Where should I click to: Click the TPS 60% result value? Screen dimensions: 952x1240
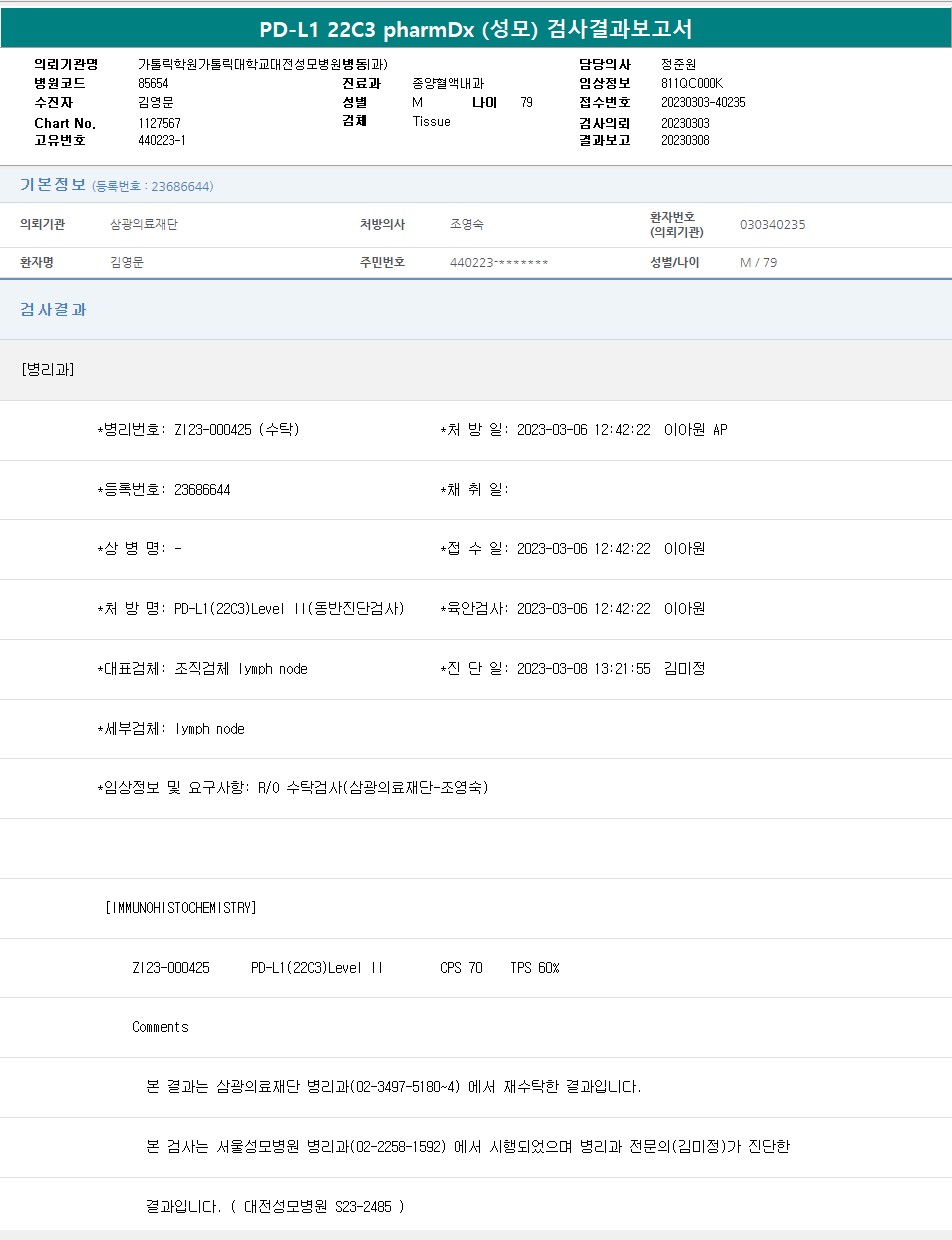(x=534, y=968)
